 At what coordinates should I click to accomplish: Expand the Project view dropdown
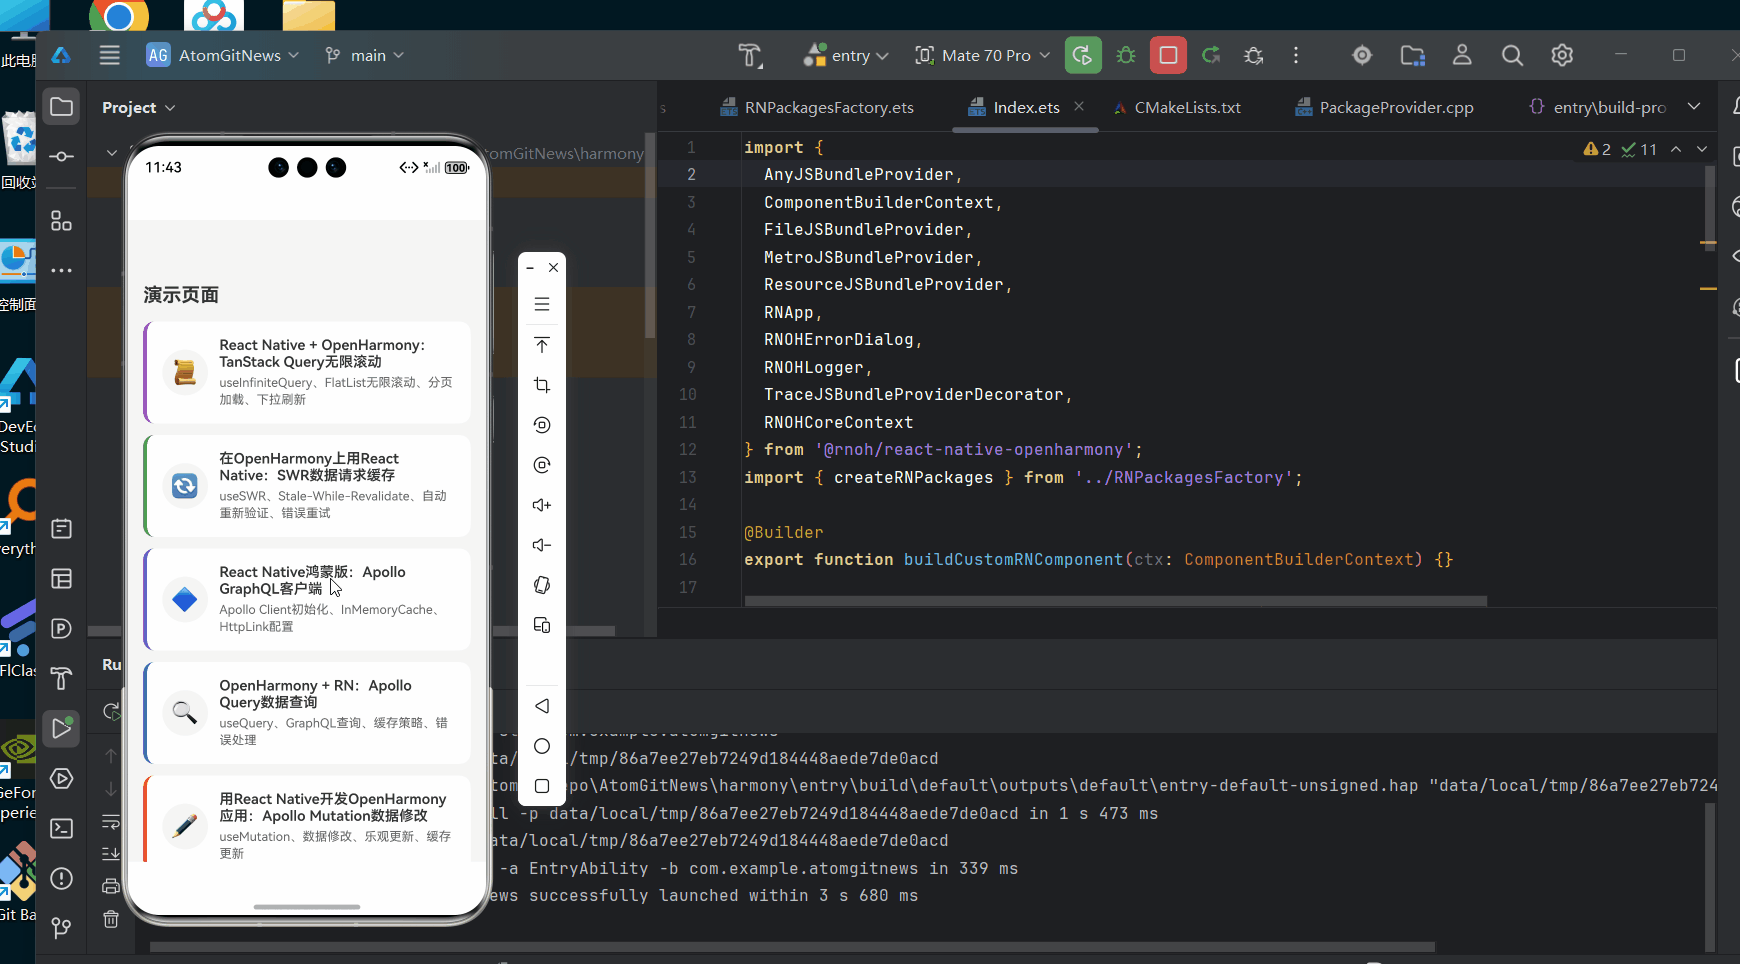(139, 107)
